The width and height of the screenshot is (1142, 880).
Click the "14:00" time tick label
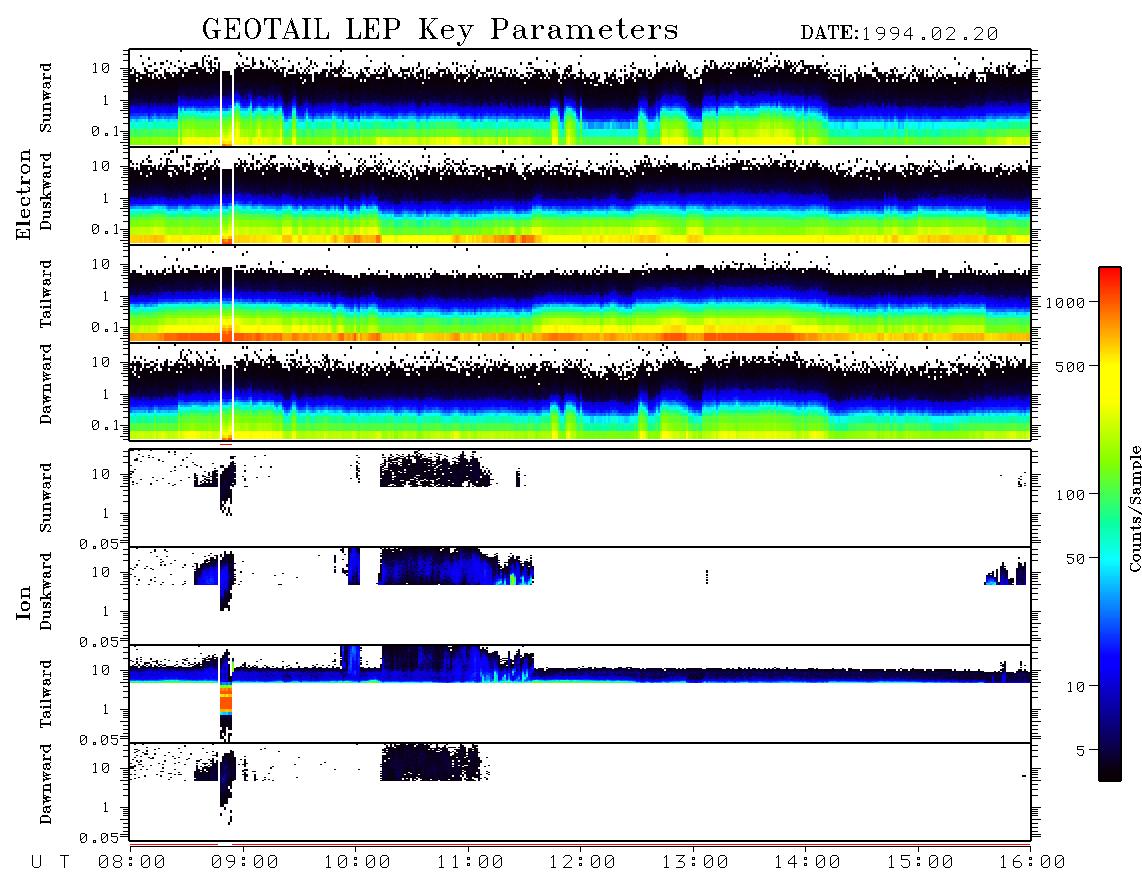pyautogui.click(x=807, y=862)
